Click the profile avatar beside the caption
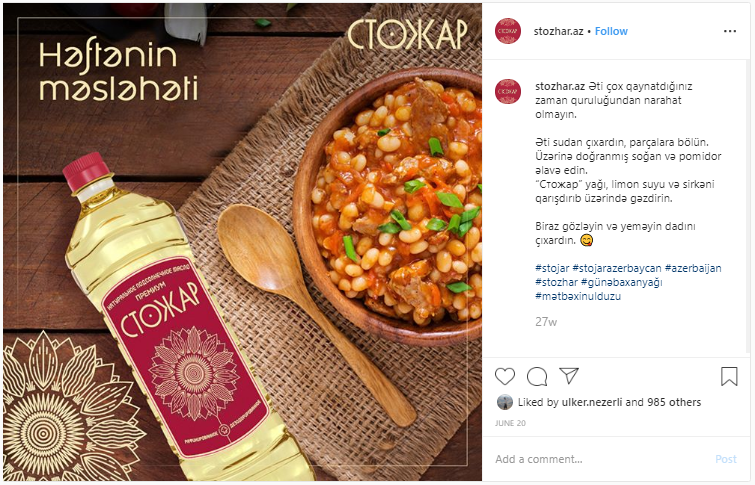755x485 pixels. coord(508,92)
